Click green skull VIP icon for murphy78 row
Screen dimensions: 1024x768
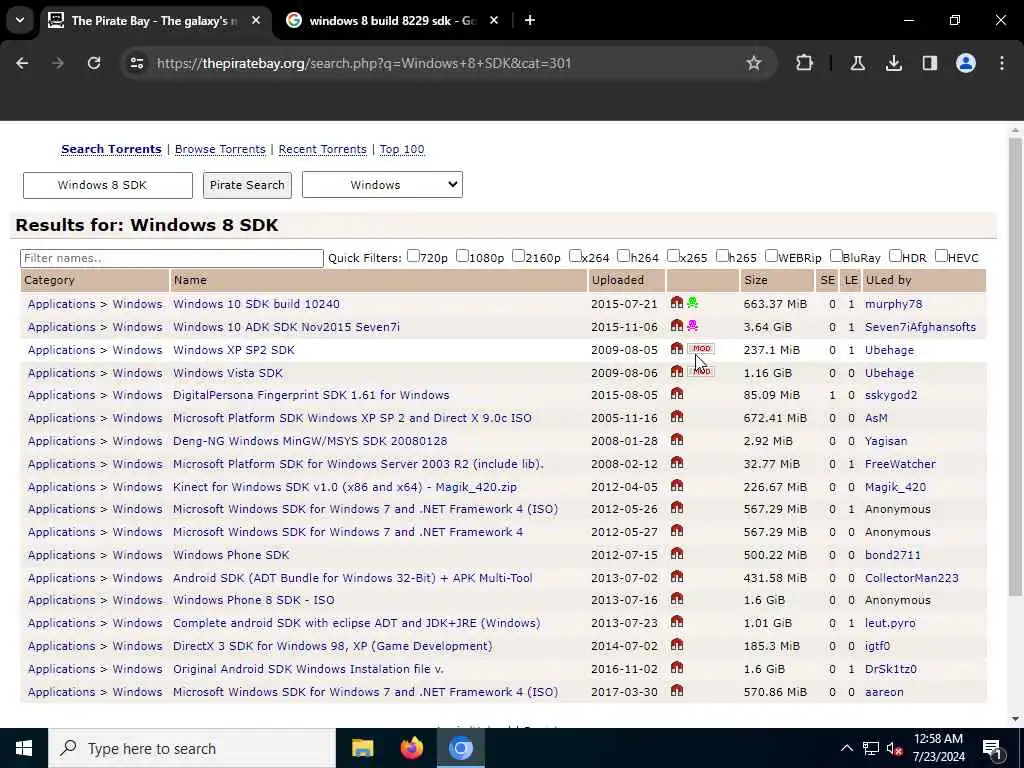tap(692, 303)
